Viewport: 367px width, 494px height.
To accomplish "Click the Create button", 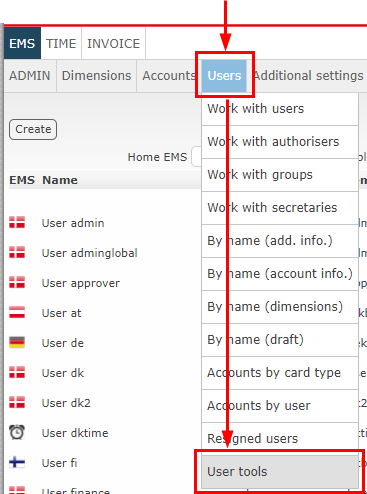I will coord(33,129).
